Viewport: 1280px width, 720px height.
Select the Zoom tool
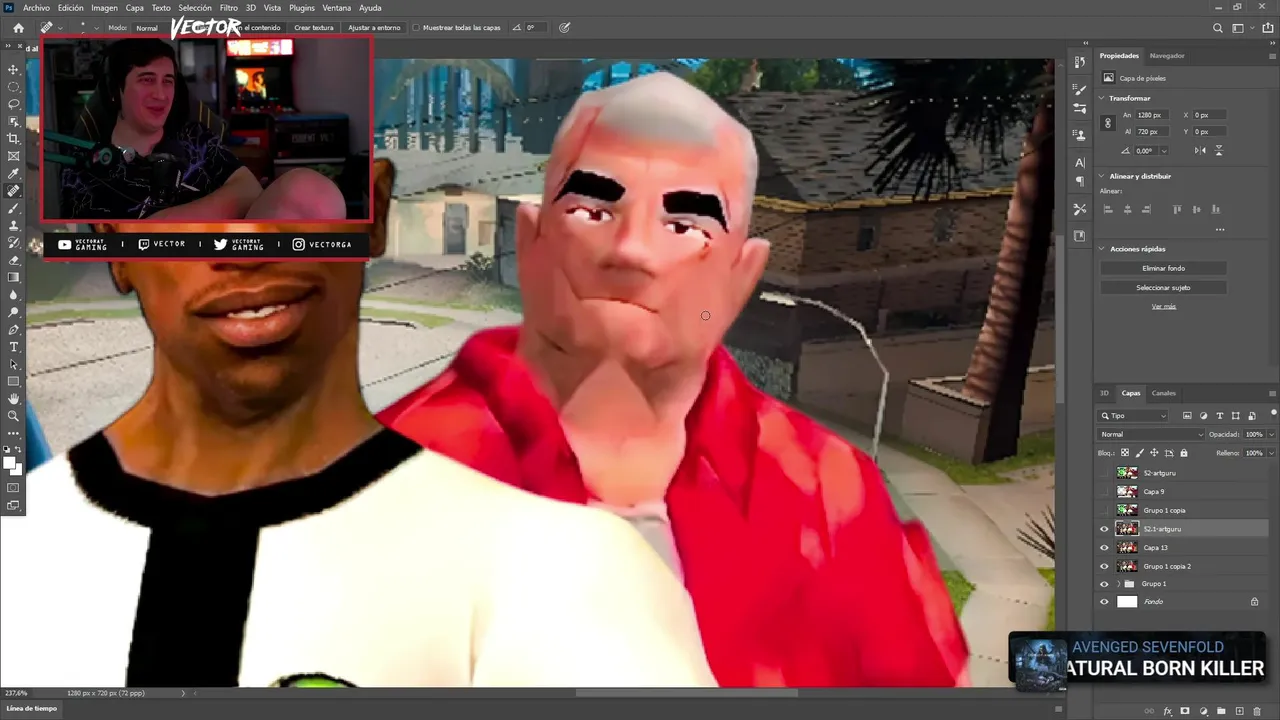14,416
